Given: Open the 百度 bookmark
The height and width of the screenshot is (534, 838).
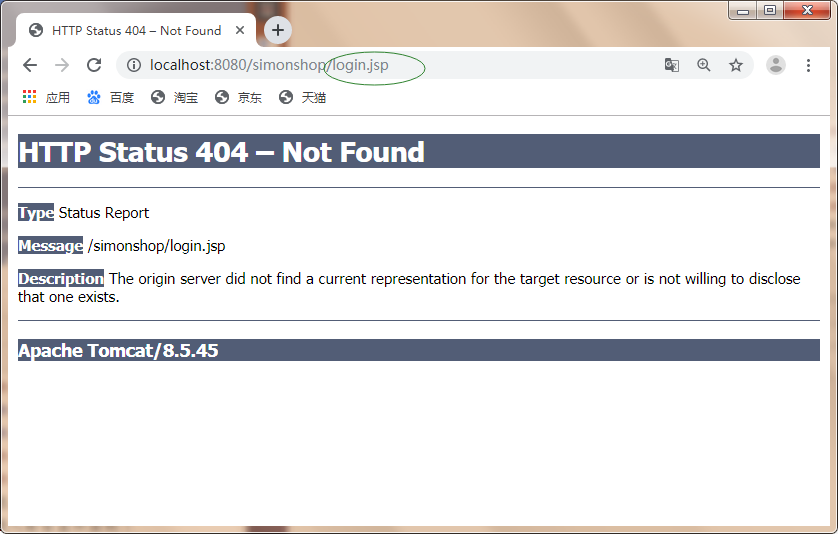Looking at the screenshot, I should tap(111, 97).
